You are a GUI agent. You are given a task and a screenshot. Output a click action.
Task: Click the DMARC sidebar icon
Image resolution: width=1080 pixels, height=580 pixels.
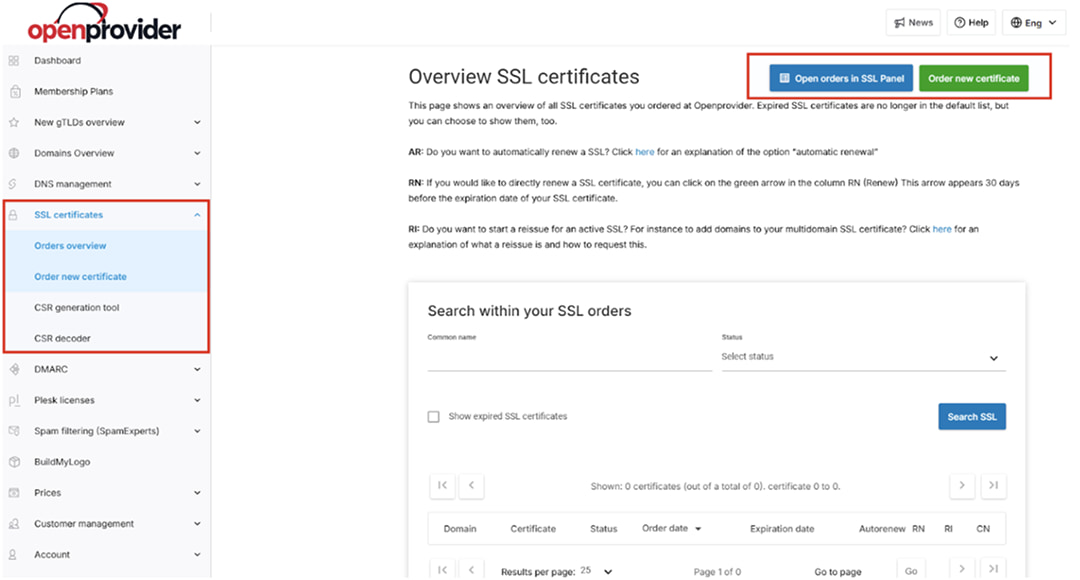click(14, 369)
